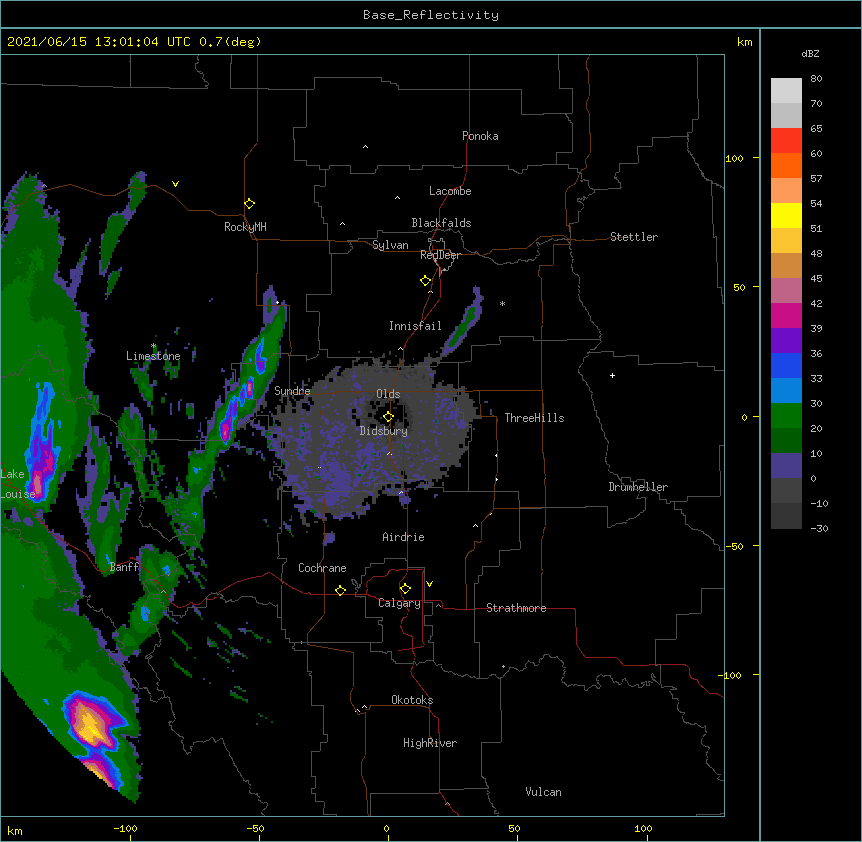Click the Cochrane town label

click(x=322, y=568)
